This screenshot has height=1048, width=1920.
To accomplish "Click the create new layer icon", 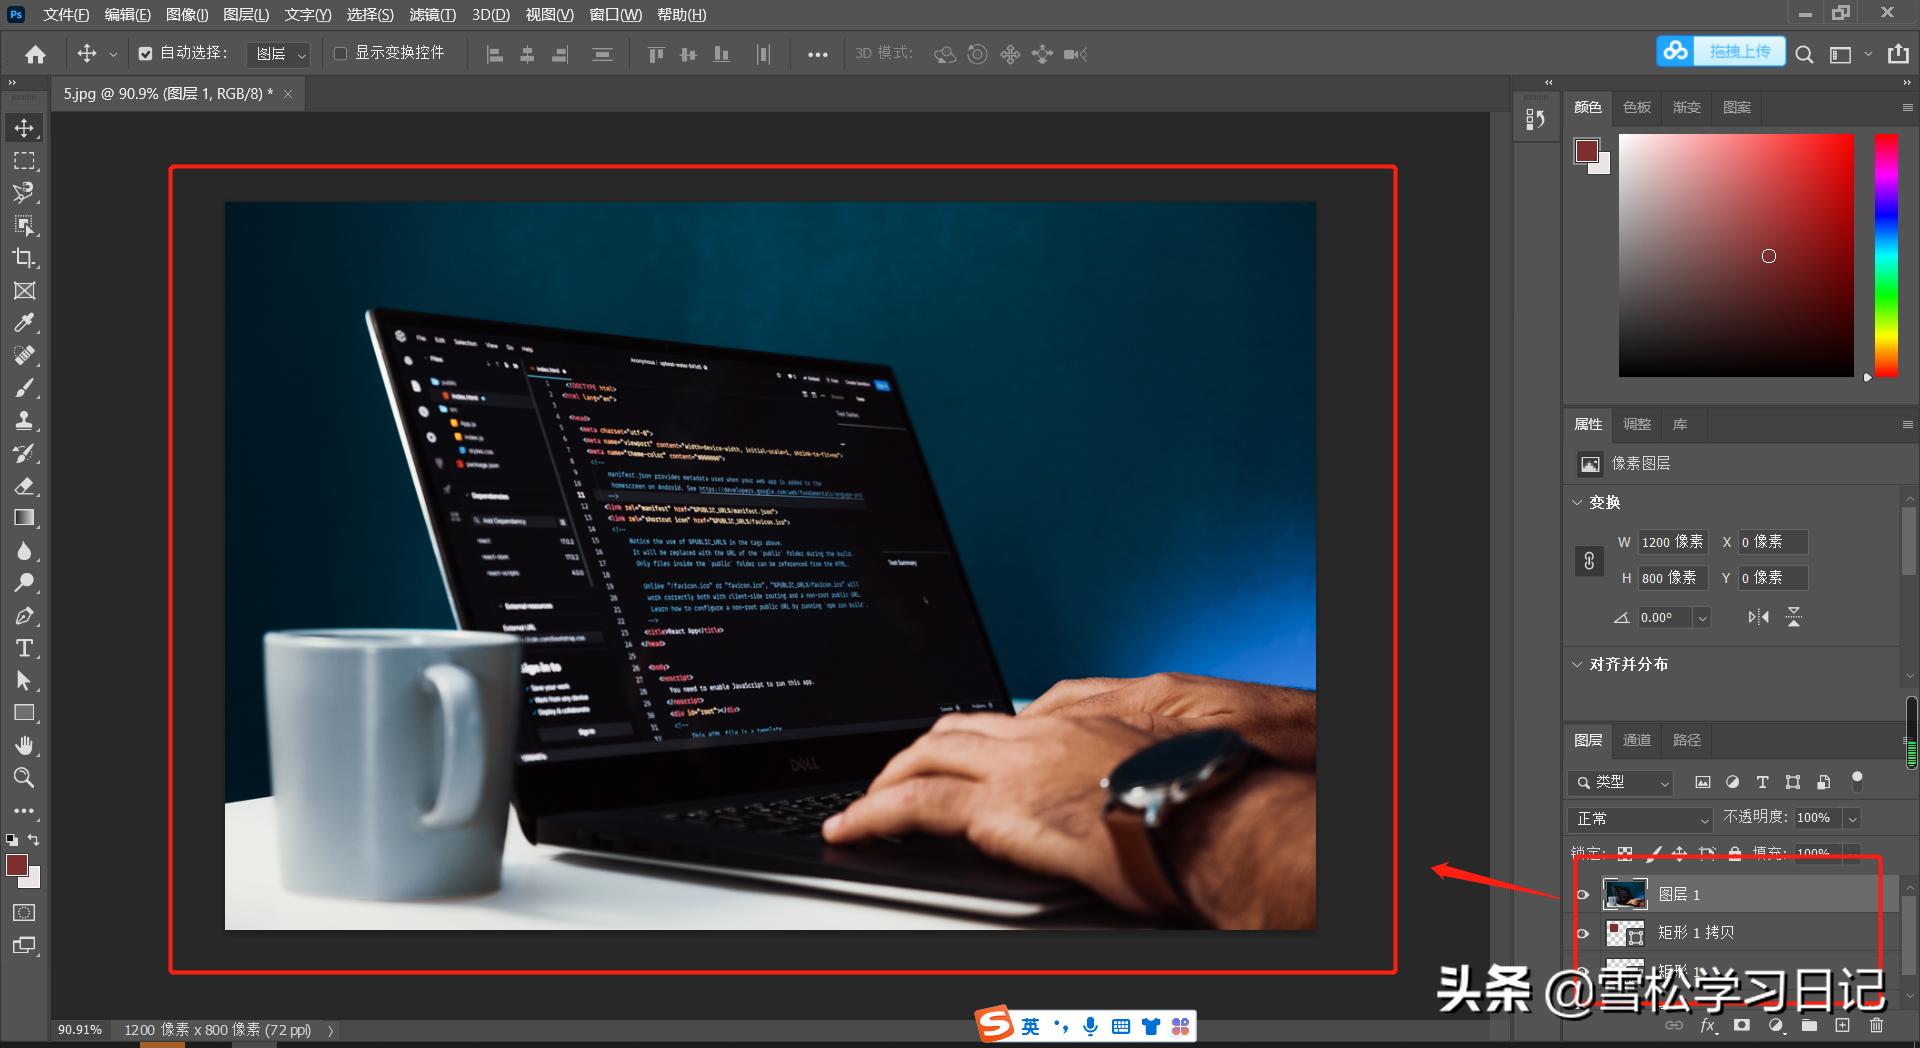I will point(1842,1025).
